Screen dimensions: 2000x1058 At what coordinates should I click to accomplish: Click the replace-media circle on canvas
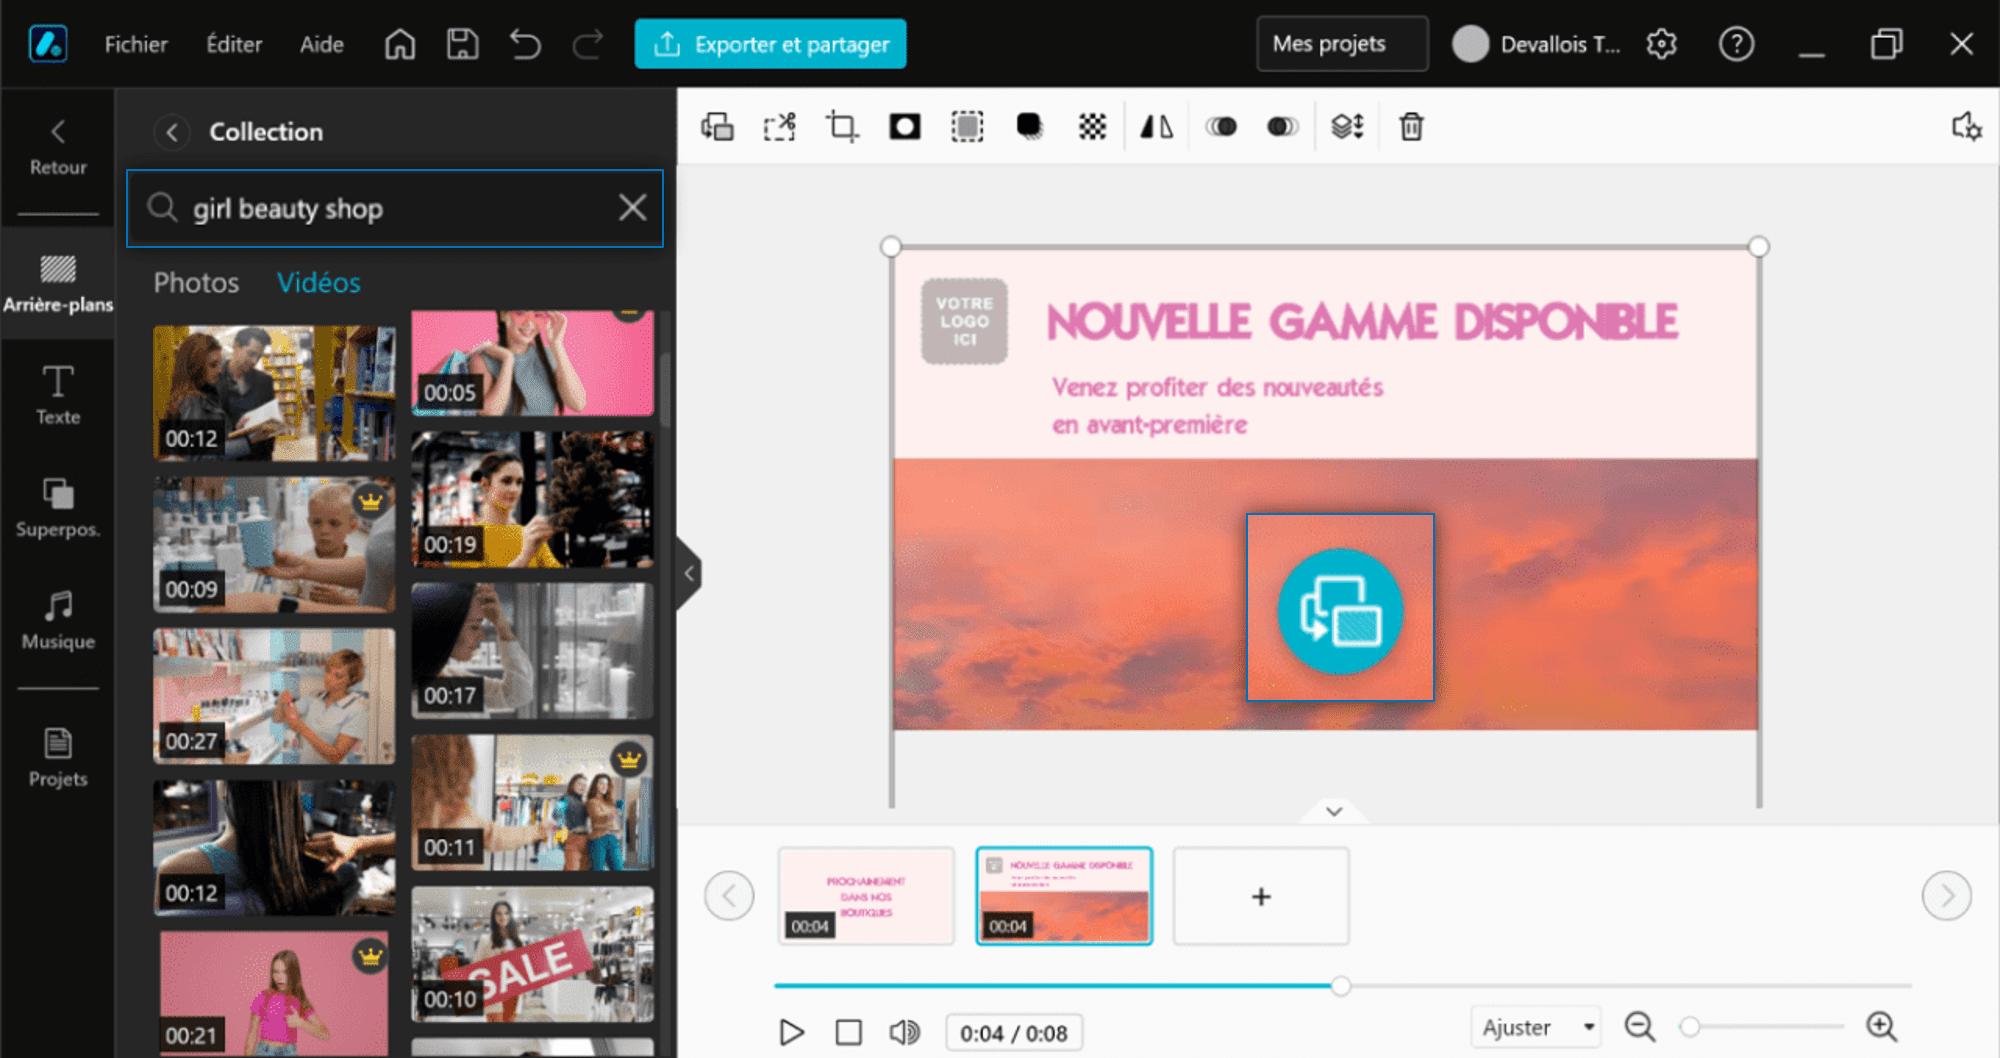click(x=1340, y=610)
